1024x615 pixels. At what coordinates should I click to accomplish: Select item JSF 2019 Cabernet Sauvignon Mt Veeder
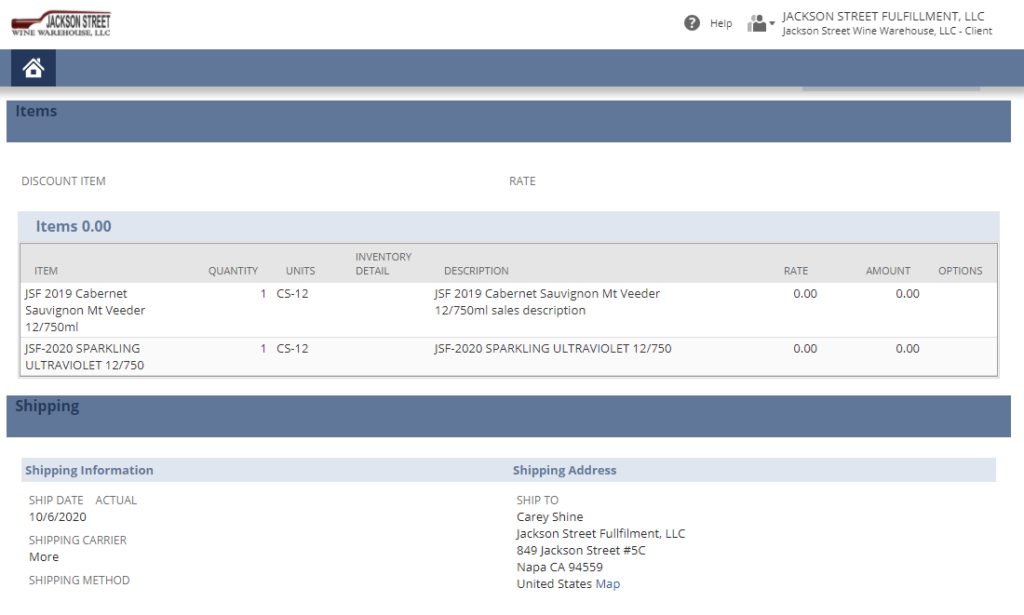(85, 310)
